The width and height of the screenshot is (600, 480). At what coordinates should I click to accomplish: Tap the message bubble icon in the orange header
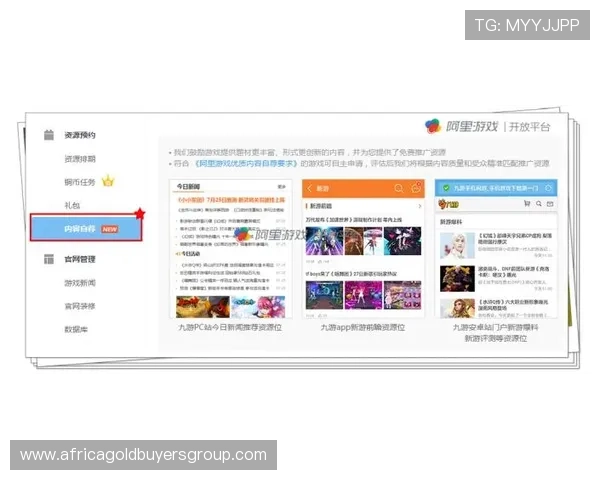416,188
